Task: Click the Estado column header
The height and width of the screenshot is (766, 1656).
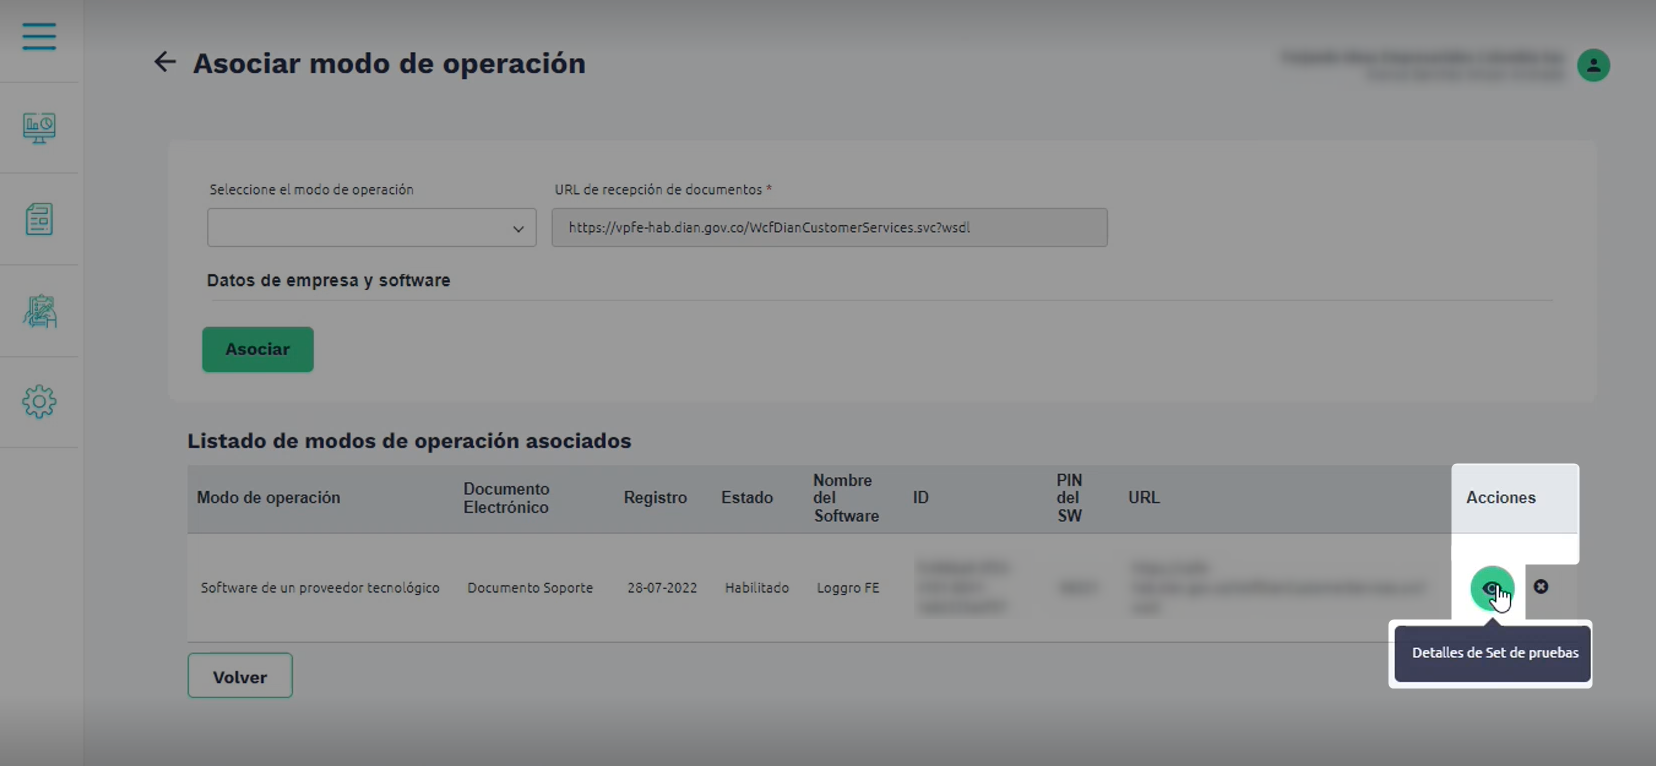Action: point(746,498)
